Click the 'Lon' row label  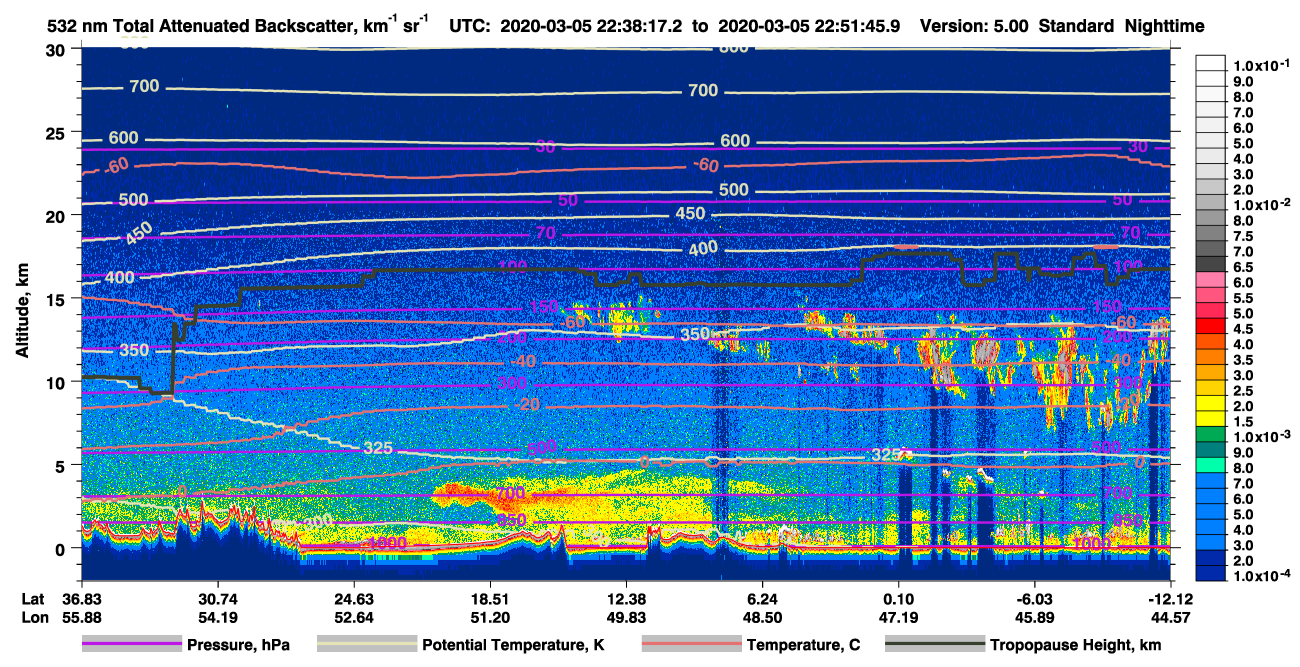(x=33, y=617)
